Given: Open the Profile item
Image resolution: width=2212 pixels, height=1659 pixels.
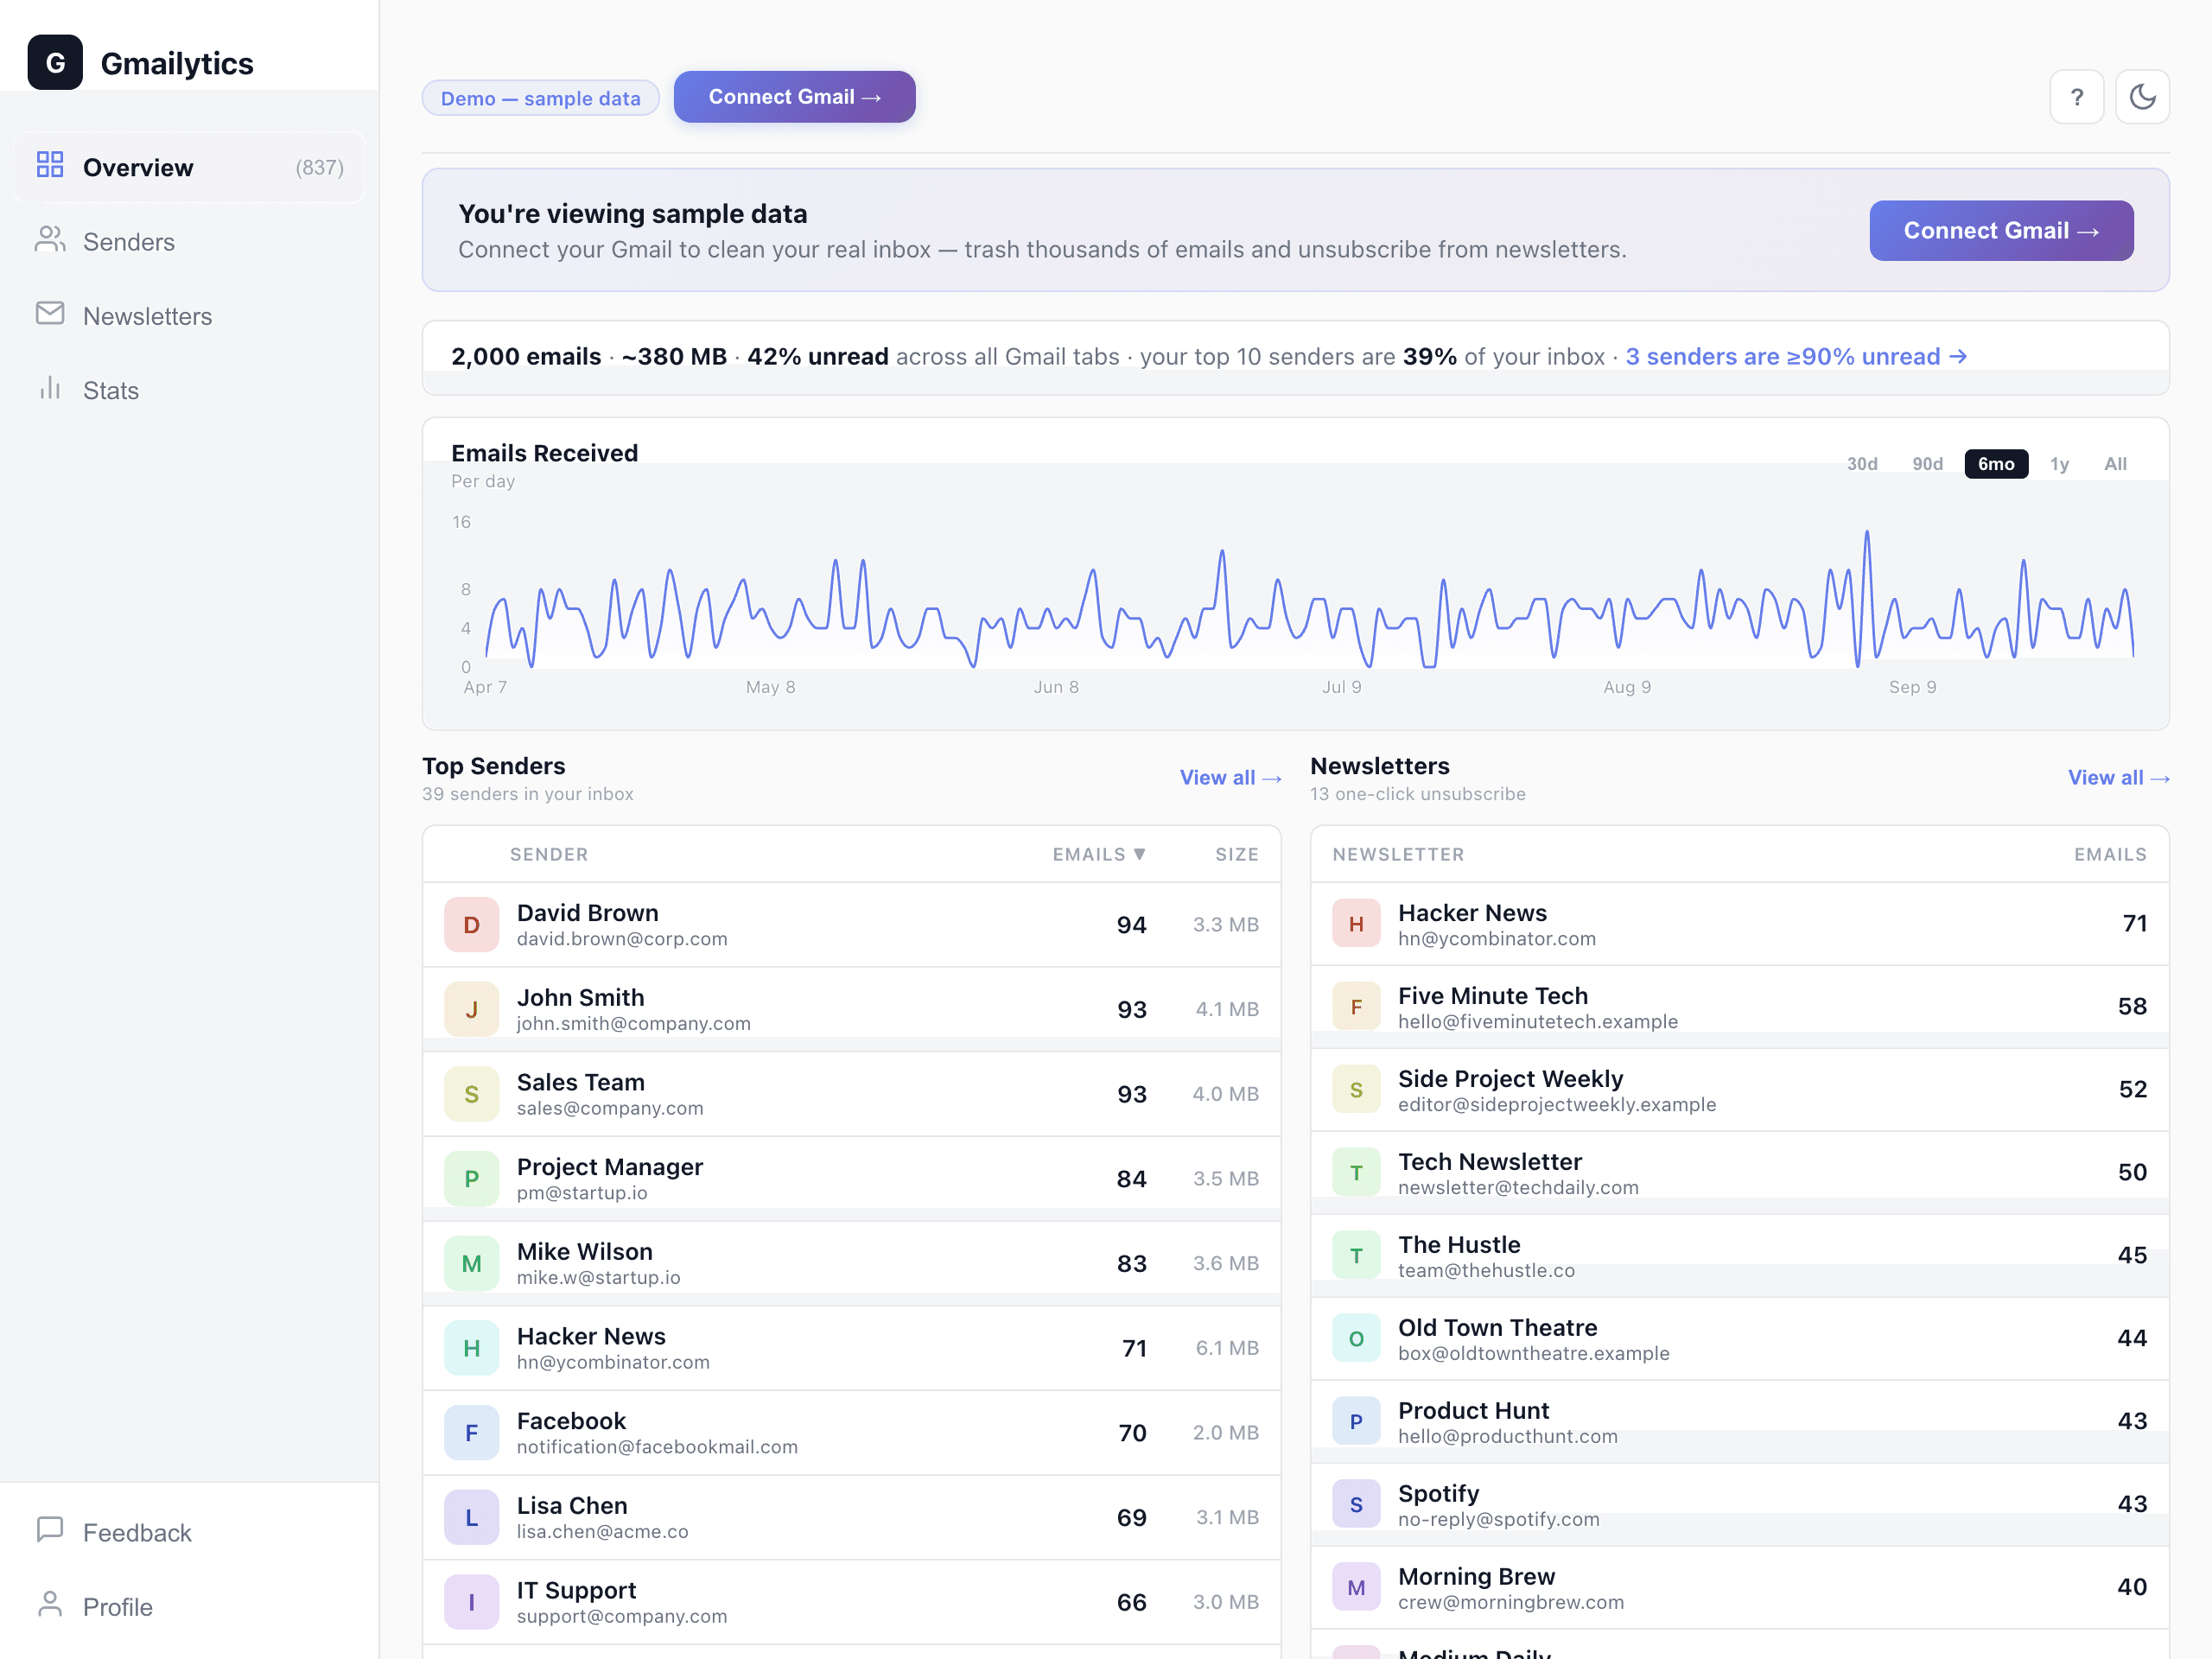Looking at the screenshot, I should (x=190, y=1606).
